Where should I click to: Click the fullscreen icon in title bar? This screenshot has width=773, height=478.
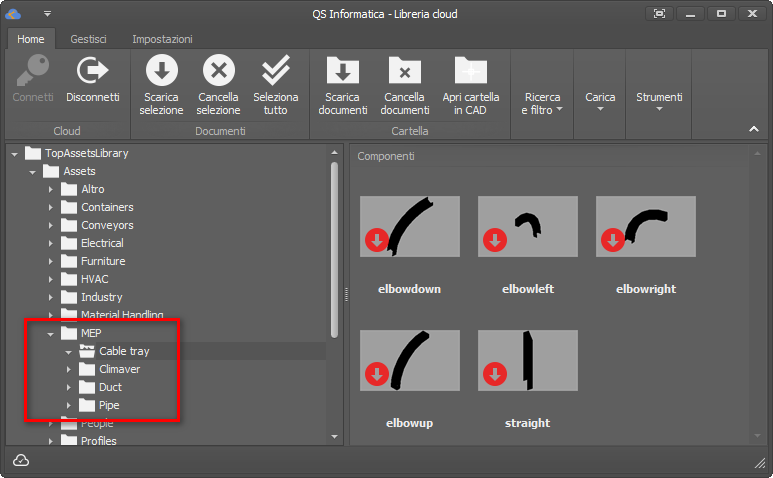[659, 14]
